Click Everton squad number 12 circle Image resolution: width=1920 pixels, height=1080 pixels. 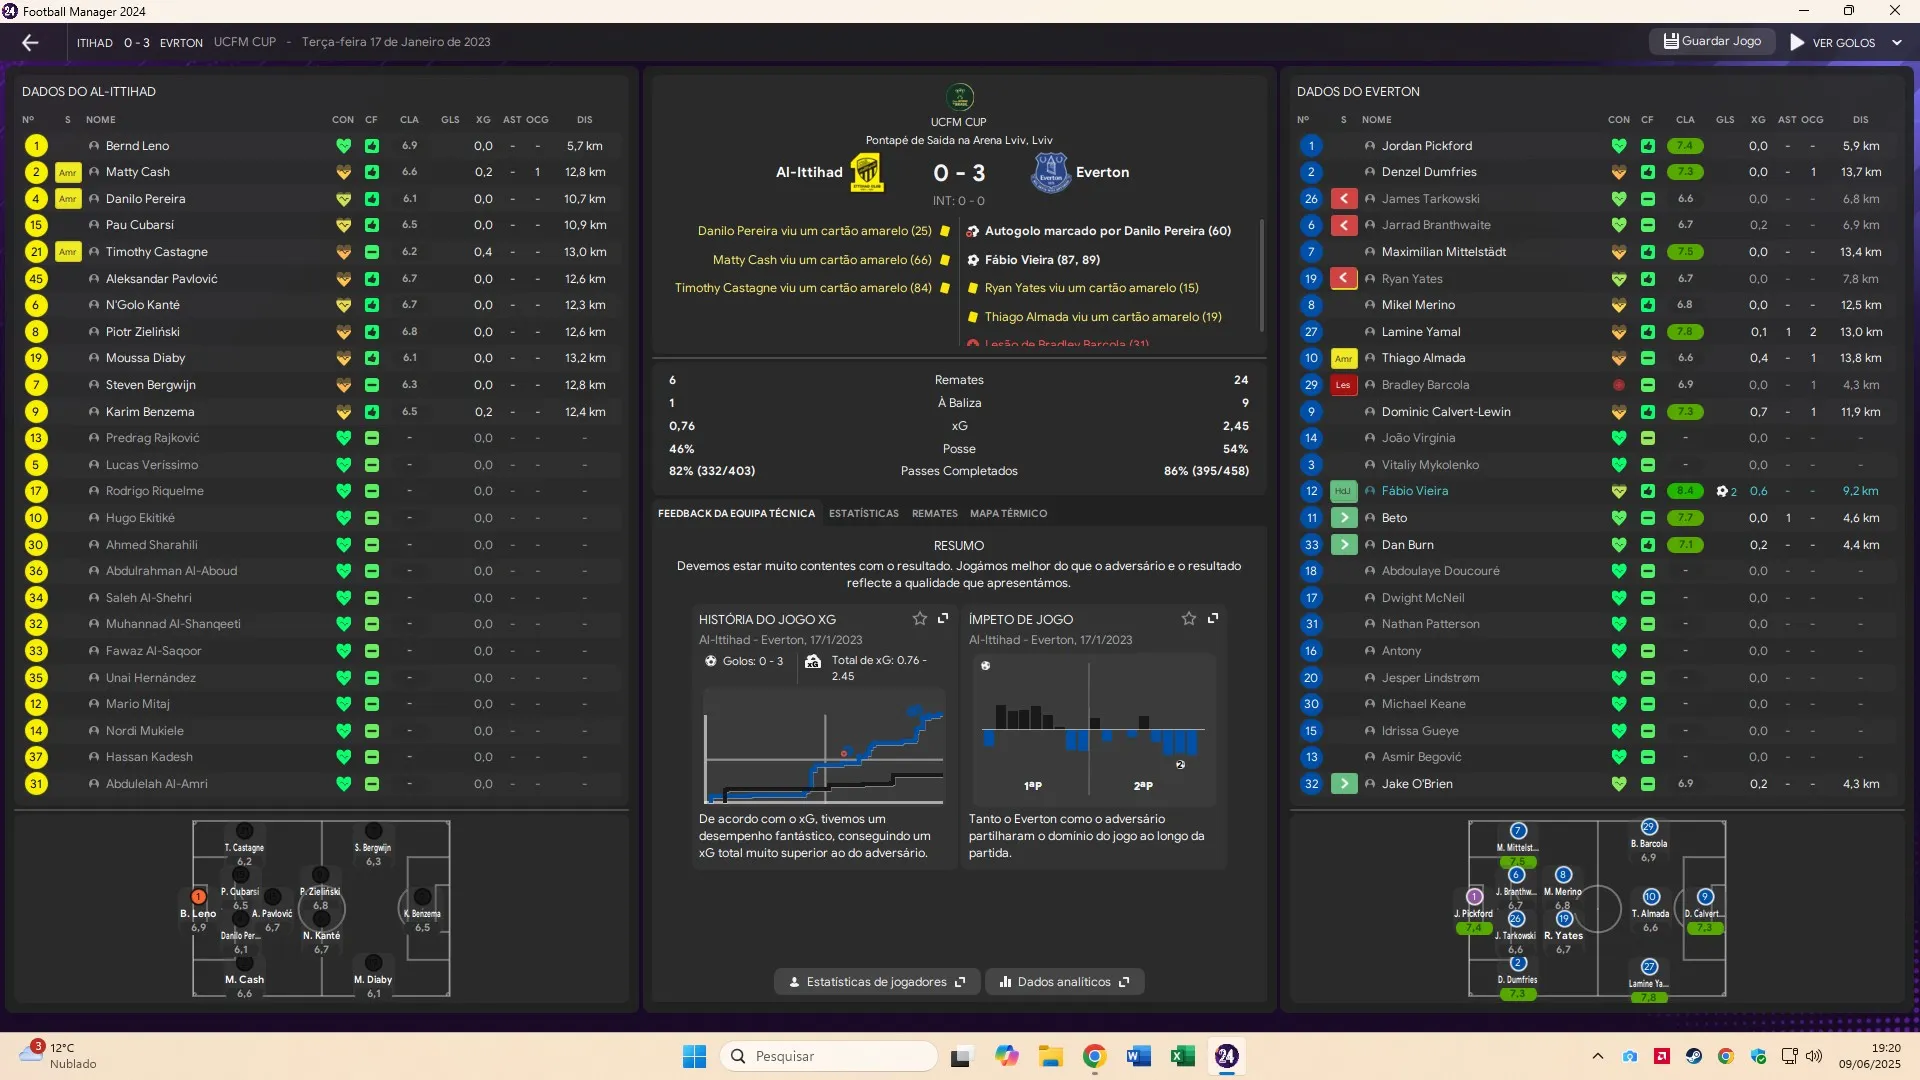tap(1311, 491)
